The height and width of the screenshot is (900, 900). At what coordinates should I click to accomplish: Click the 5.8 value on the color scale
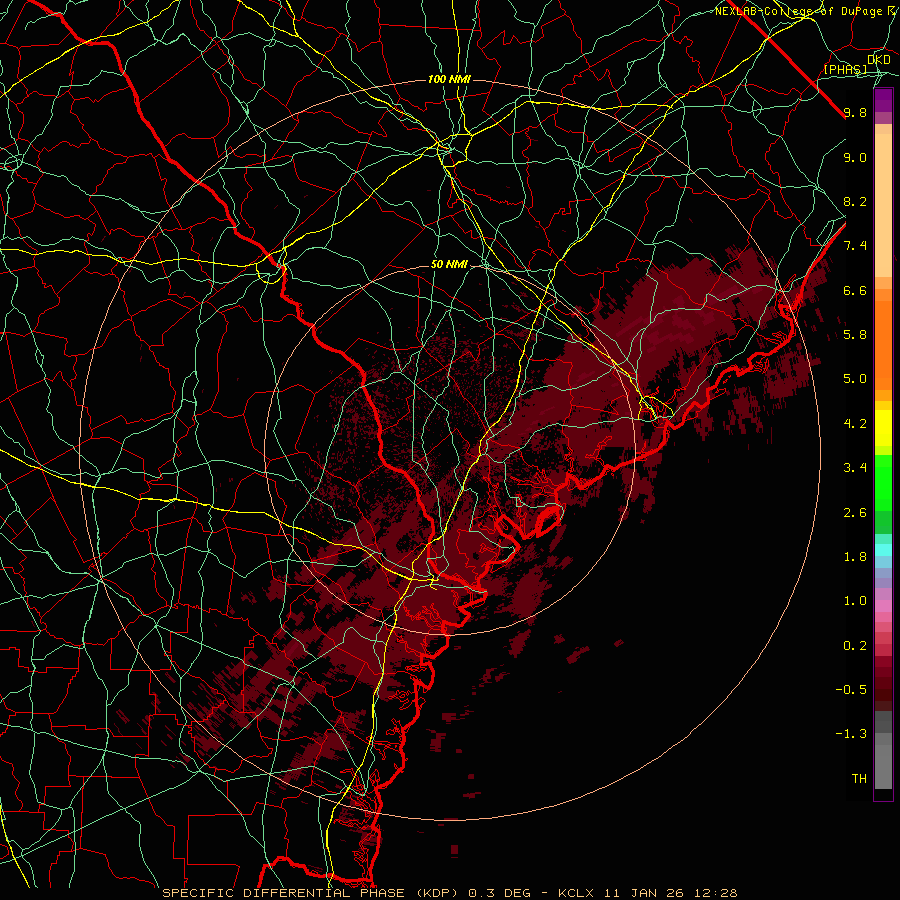[x=855, y=335]
